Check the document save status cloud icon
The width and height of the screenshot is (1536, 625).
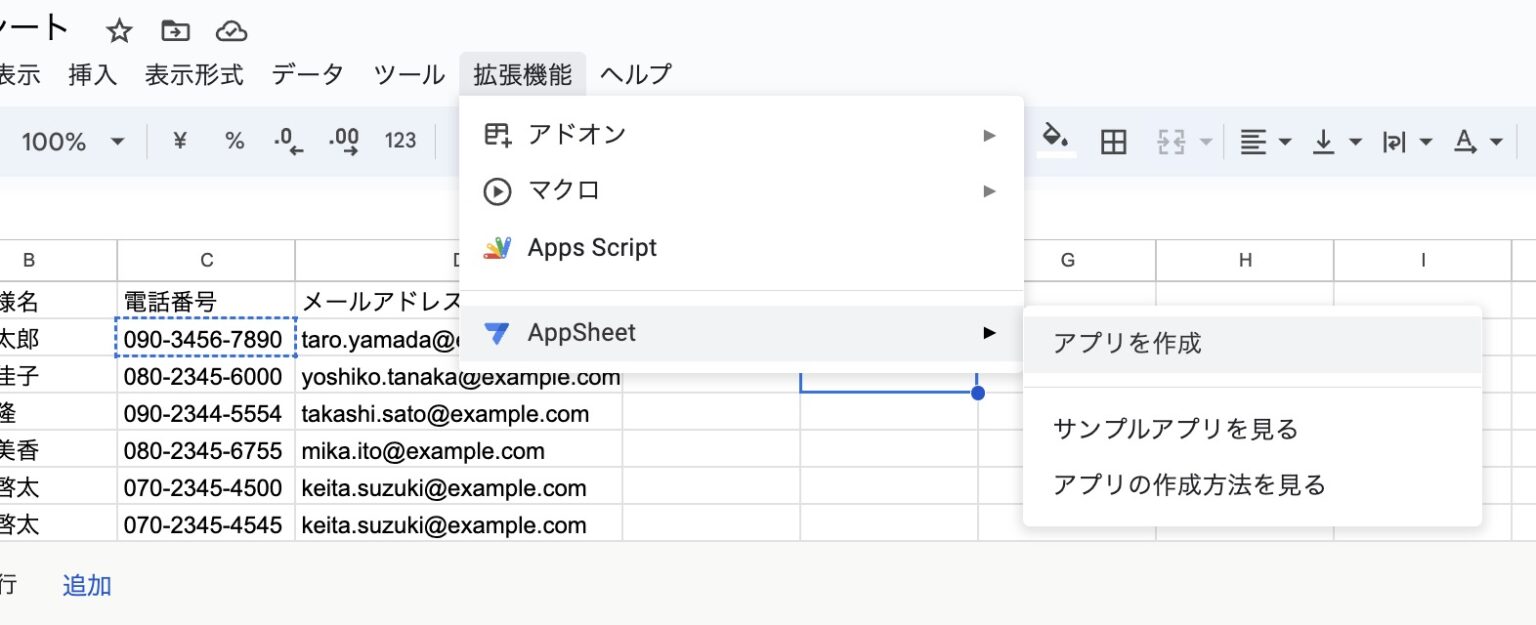point(231,30)
